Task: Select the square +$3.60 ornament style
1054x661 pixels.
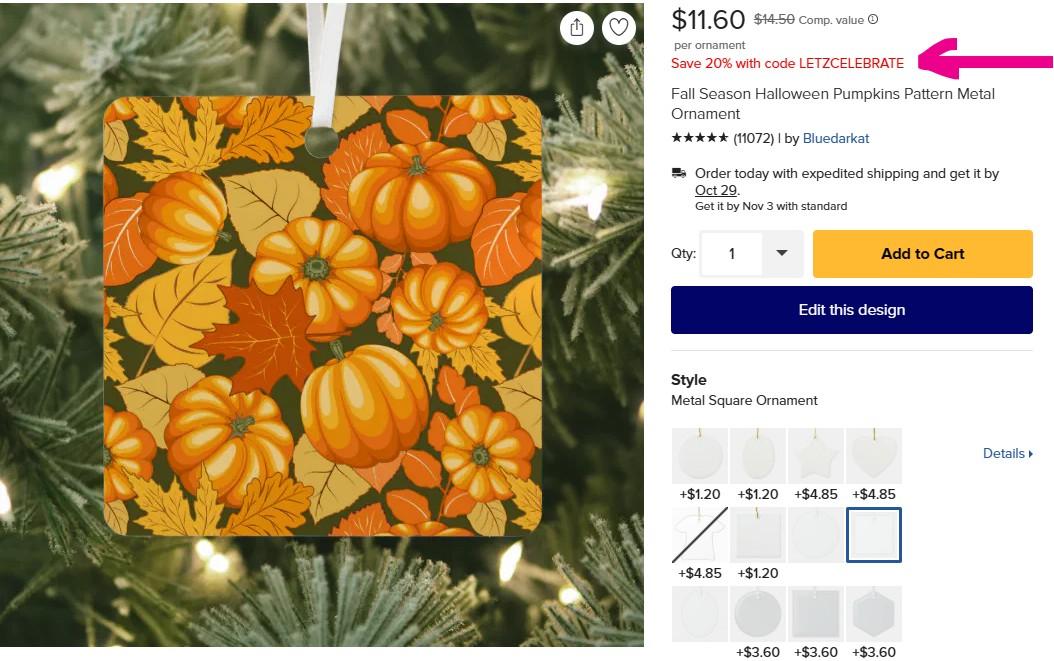Action: (816, 614)
